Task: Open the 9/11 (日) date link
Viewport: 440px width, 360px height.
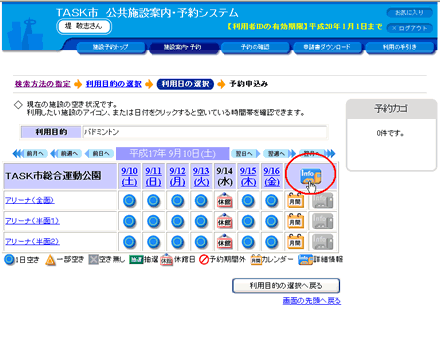Action: point(153,176)
